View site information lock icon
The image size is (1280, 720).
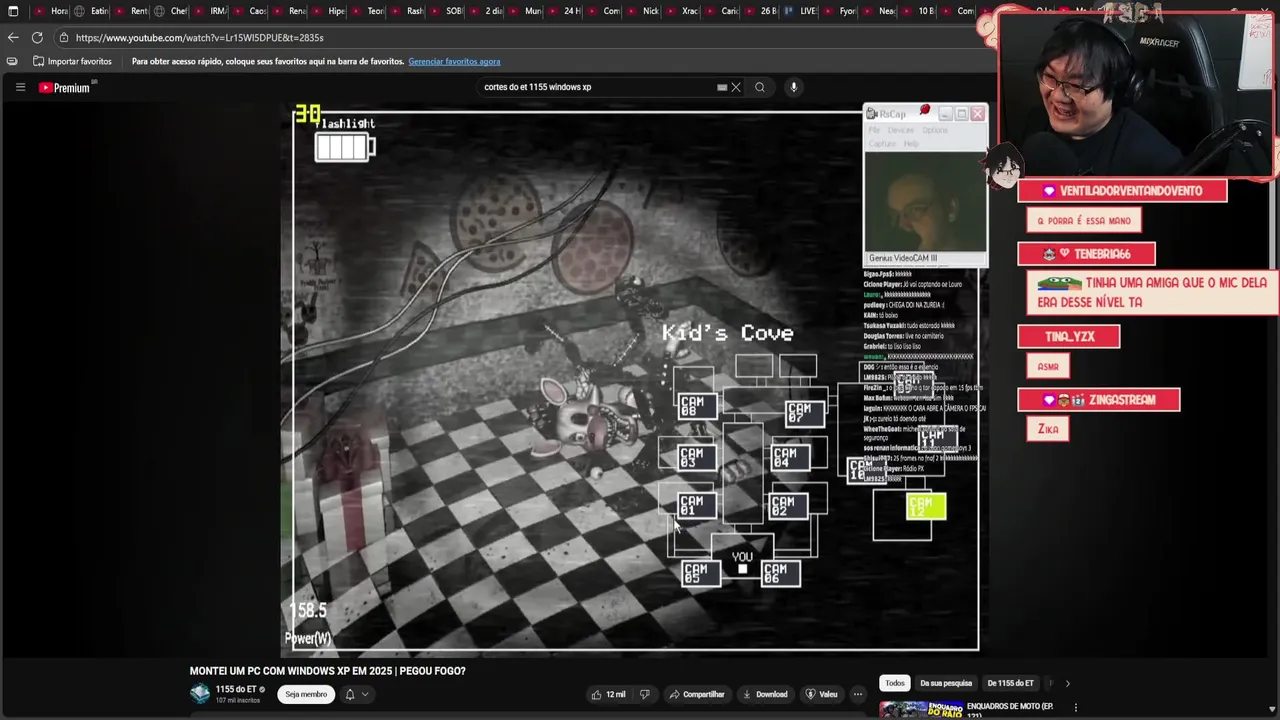point(63,37)
